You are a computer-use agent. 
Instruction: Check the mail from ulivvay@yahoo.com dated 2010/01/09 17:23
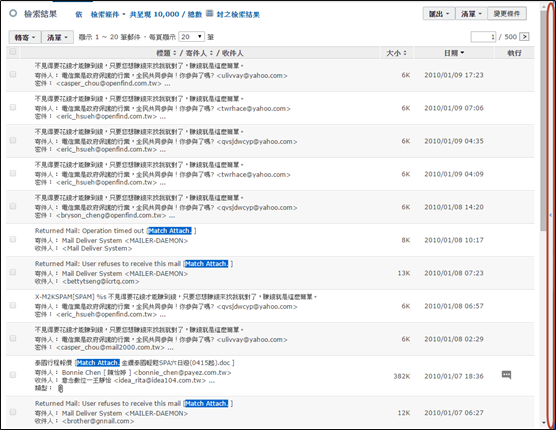13,74
